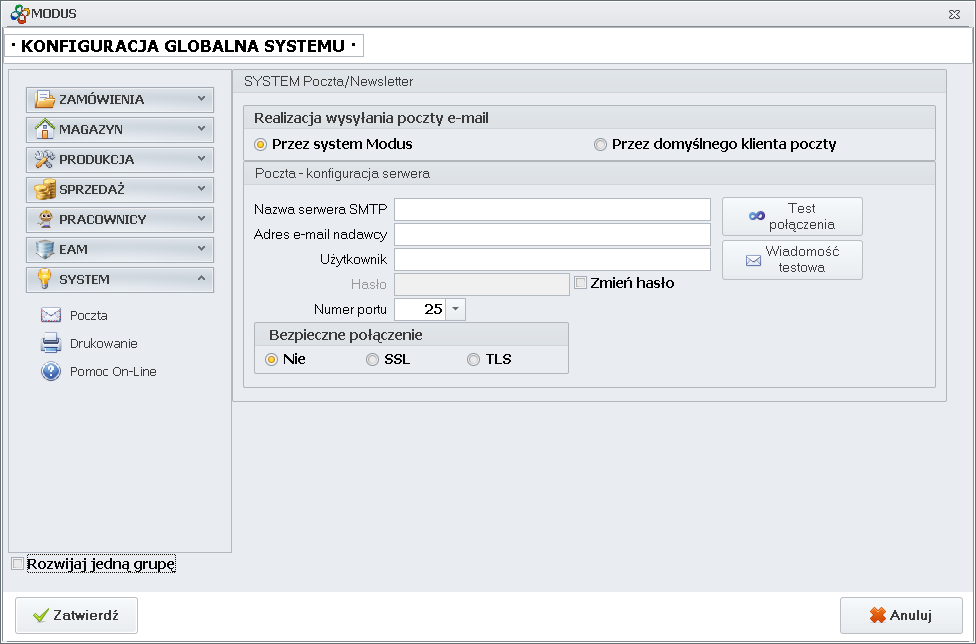Image resolution: width=976 pixels, height=644 pixels.
Task: Open the Poczta settings item
Action: (88, 315)
